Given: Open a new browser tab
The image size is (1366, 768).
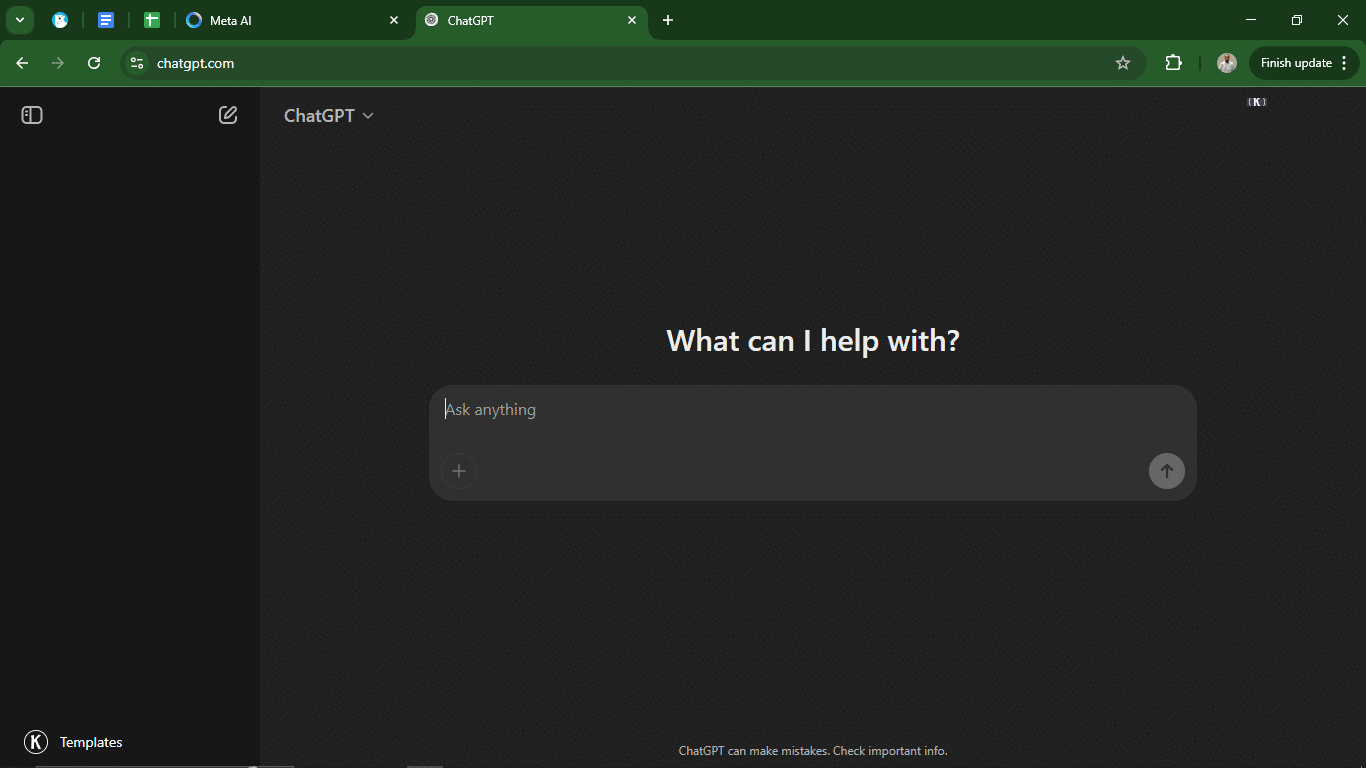Looking at the screenshot, I should [x=668, y=20].
